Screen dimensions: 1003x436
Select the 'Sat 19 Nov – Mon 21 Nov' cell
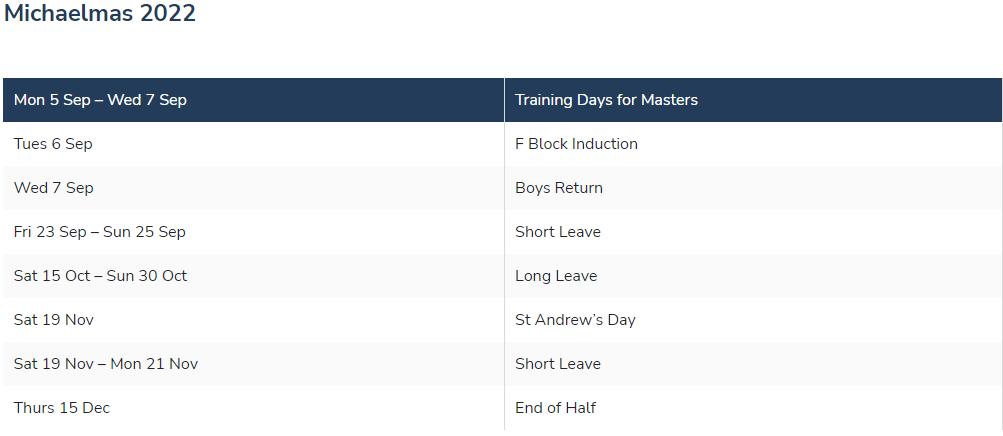pos(106,364)
